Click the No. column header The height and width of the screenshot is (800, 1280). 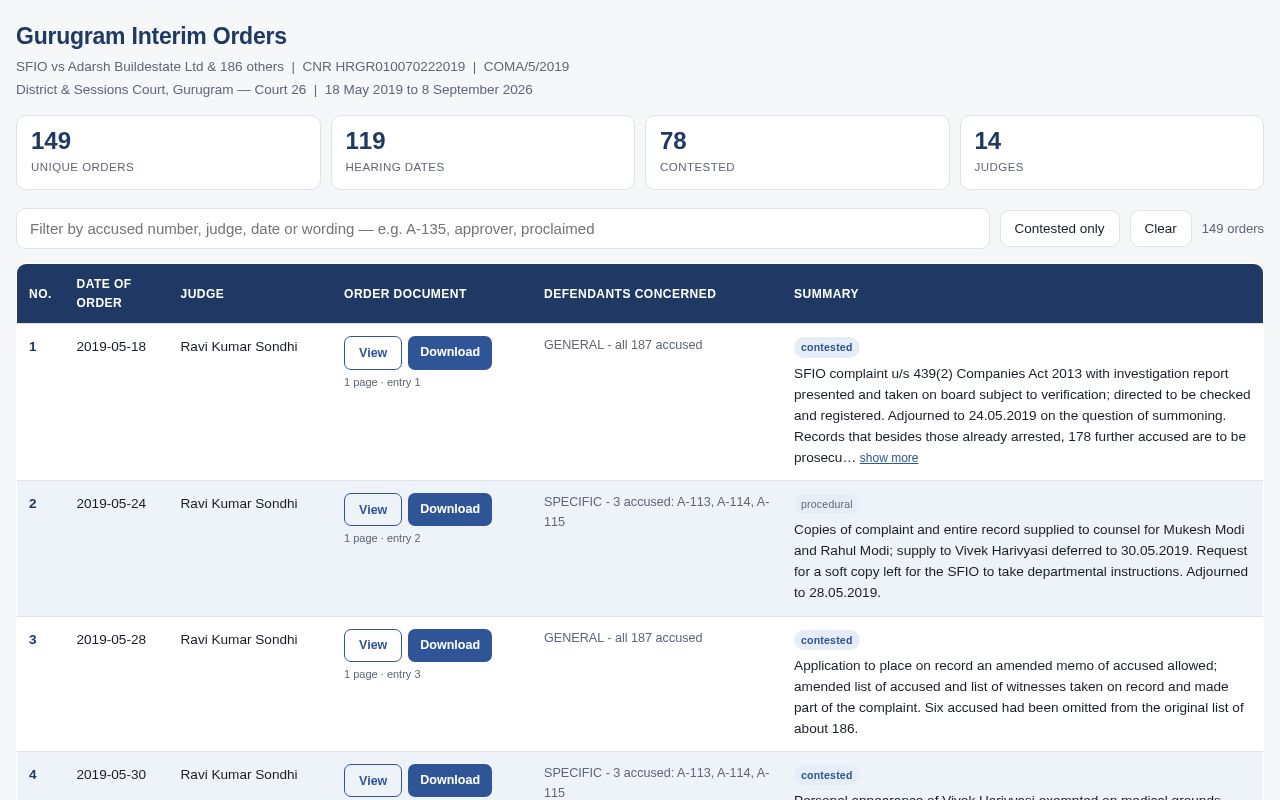point(40,294)
